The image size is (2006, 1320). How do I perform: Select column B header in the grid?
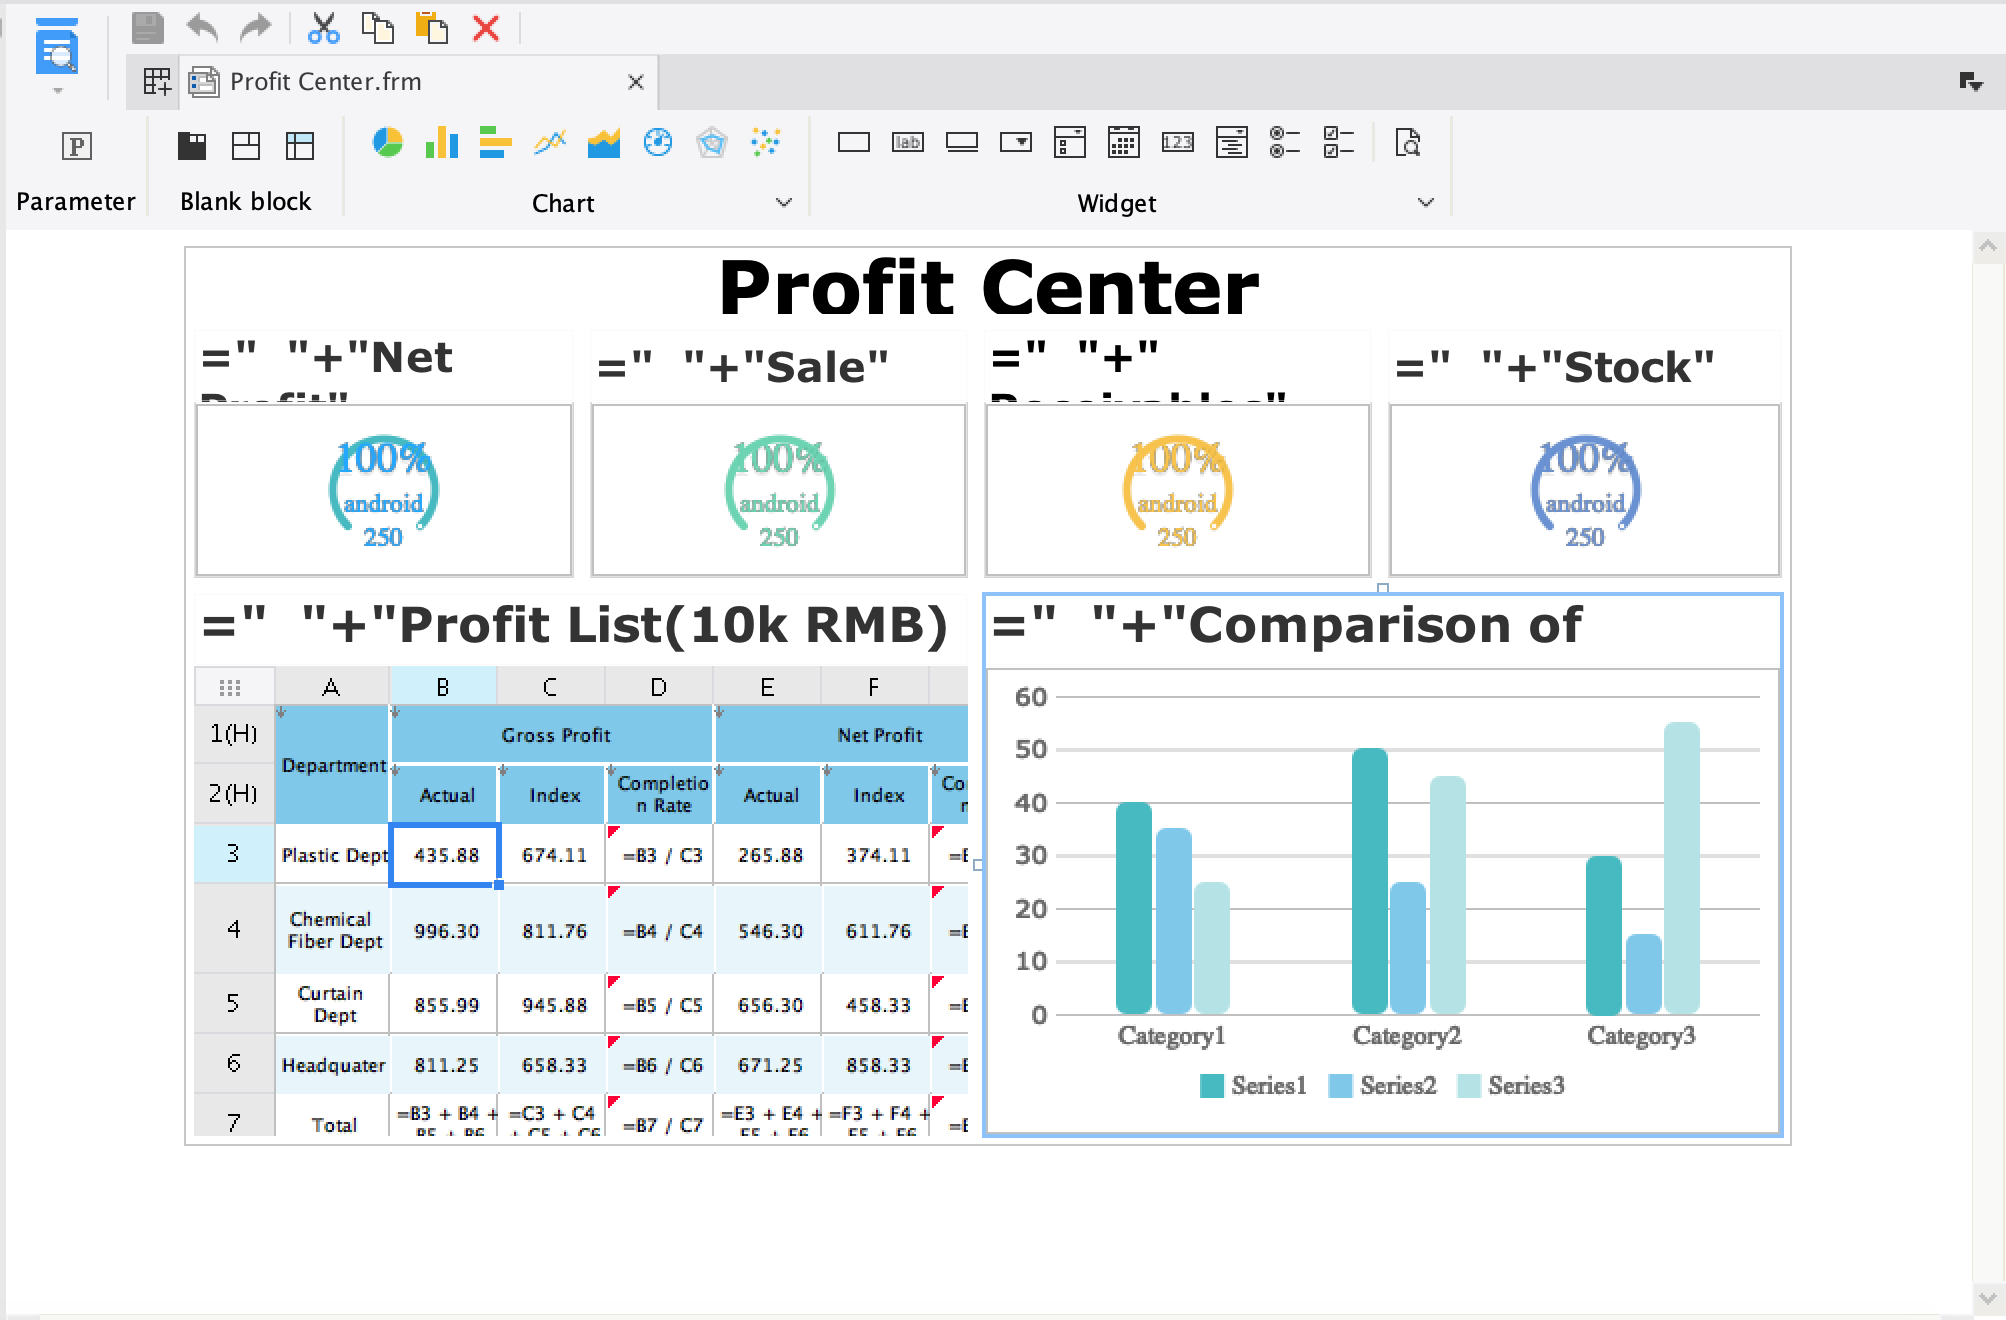point(442,687)
